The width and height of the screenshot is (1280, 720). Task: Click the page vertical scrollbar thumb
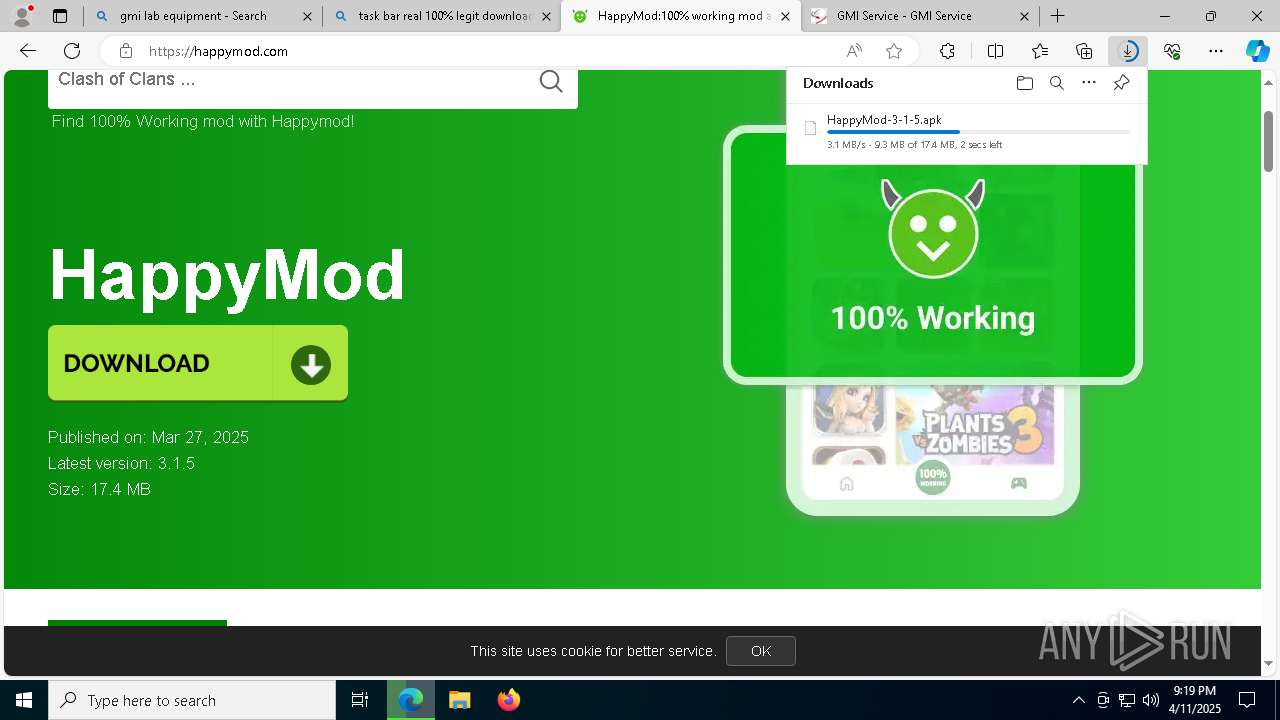(x=1268, y=140)
